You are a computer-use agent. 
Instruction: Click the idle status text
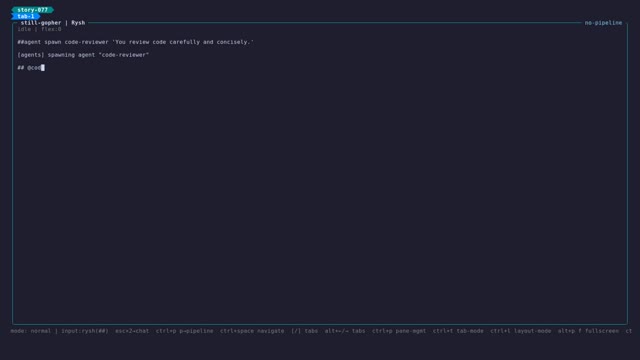(24, 29)
